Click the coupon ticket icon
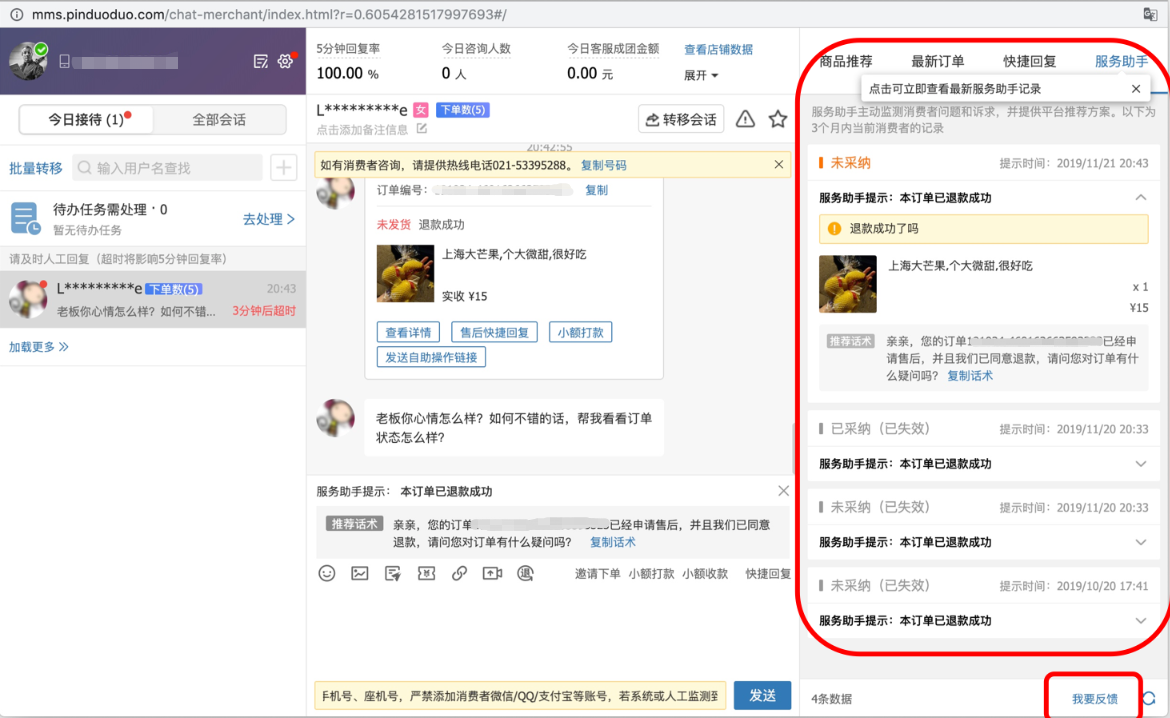1170x718 pixels. point(426,573)
